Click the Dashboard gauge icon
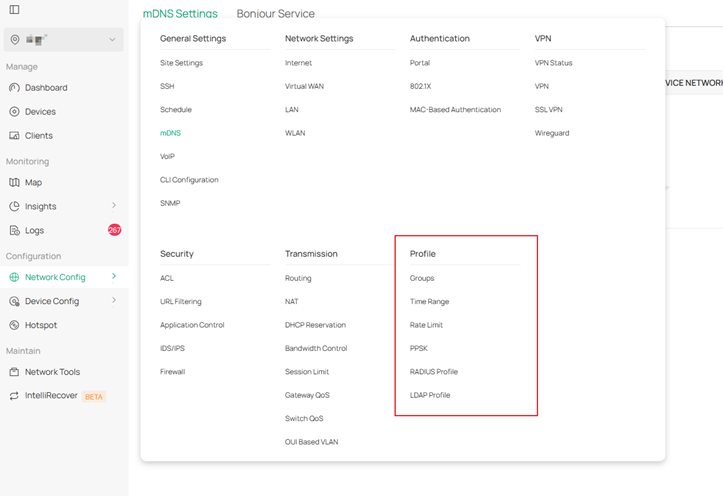The width and height of the screenshot is (723, 496). coord(14,88)
